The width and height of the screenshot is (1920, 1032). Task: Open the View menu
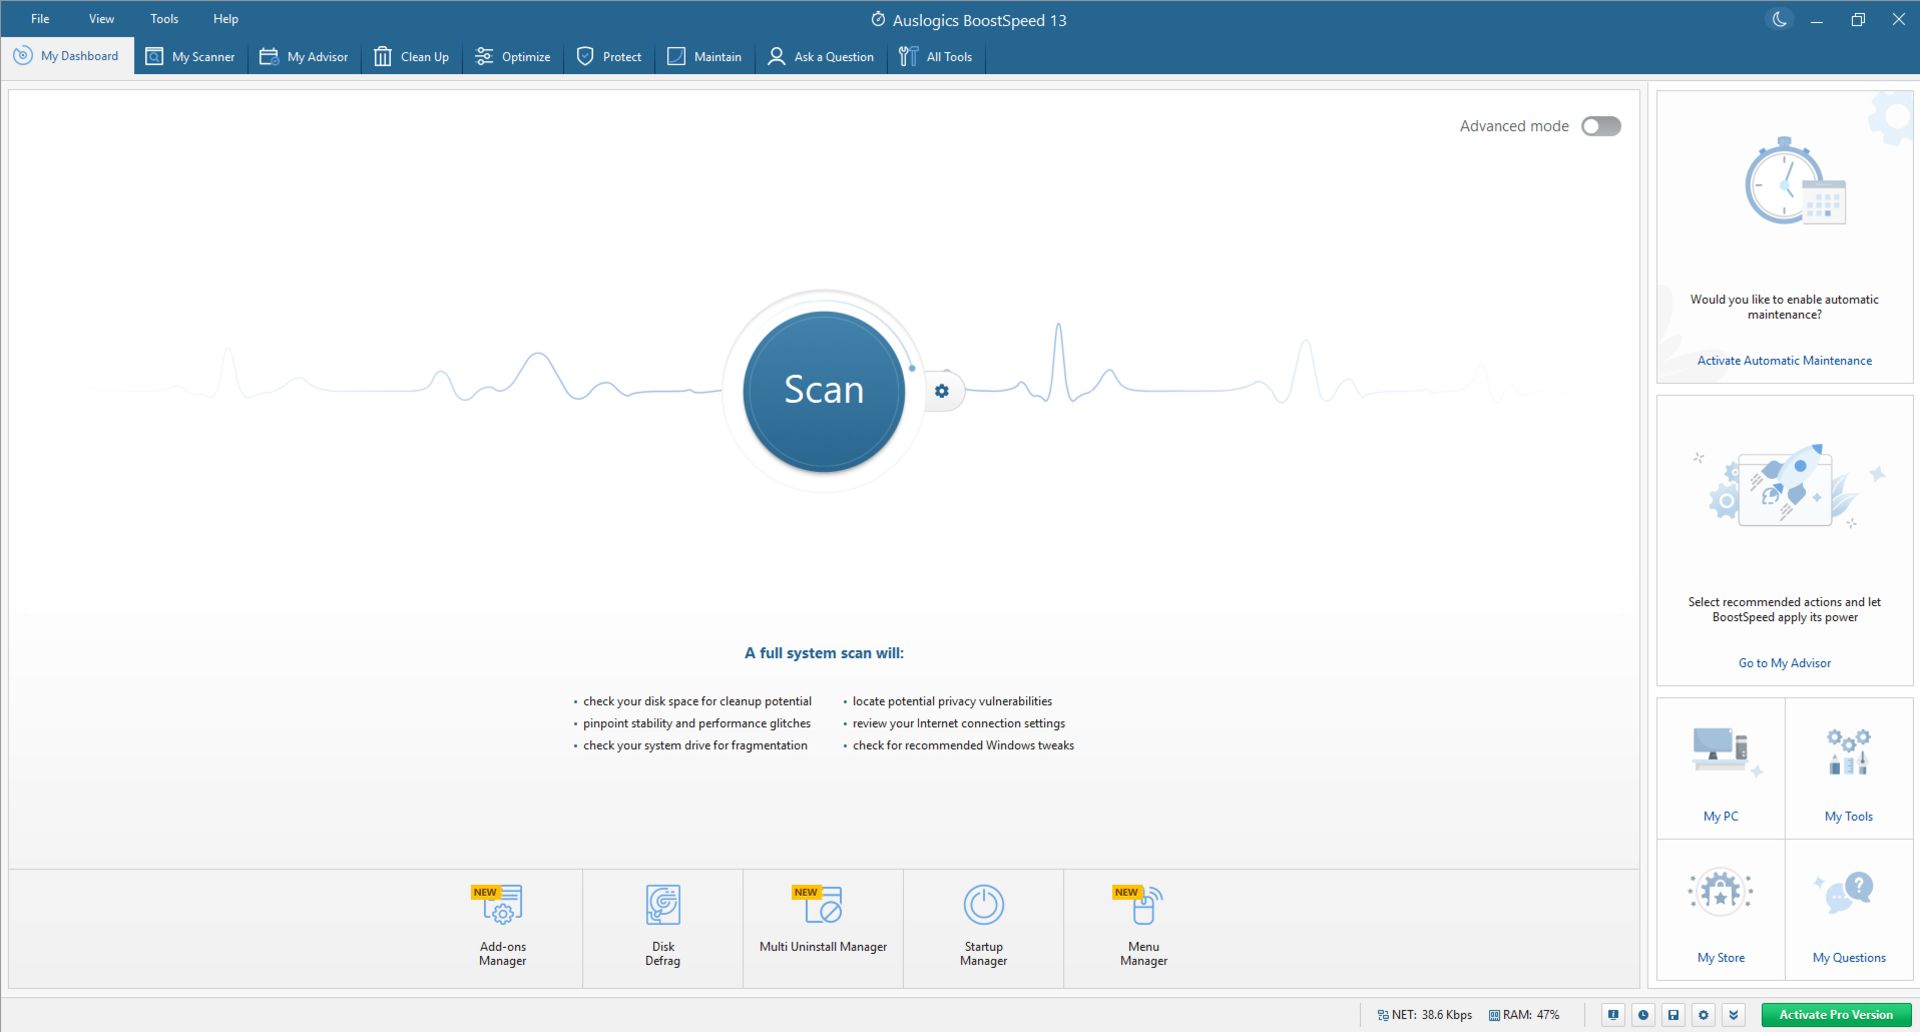tap(101, 19)
